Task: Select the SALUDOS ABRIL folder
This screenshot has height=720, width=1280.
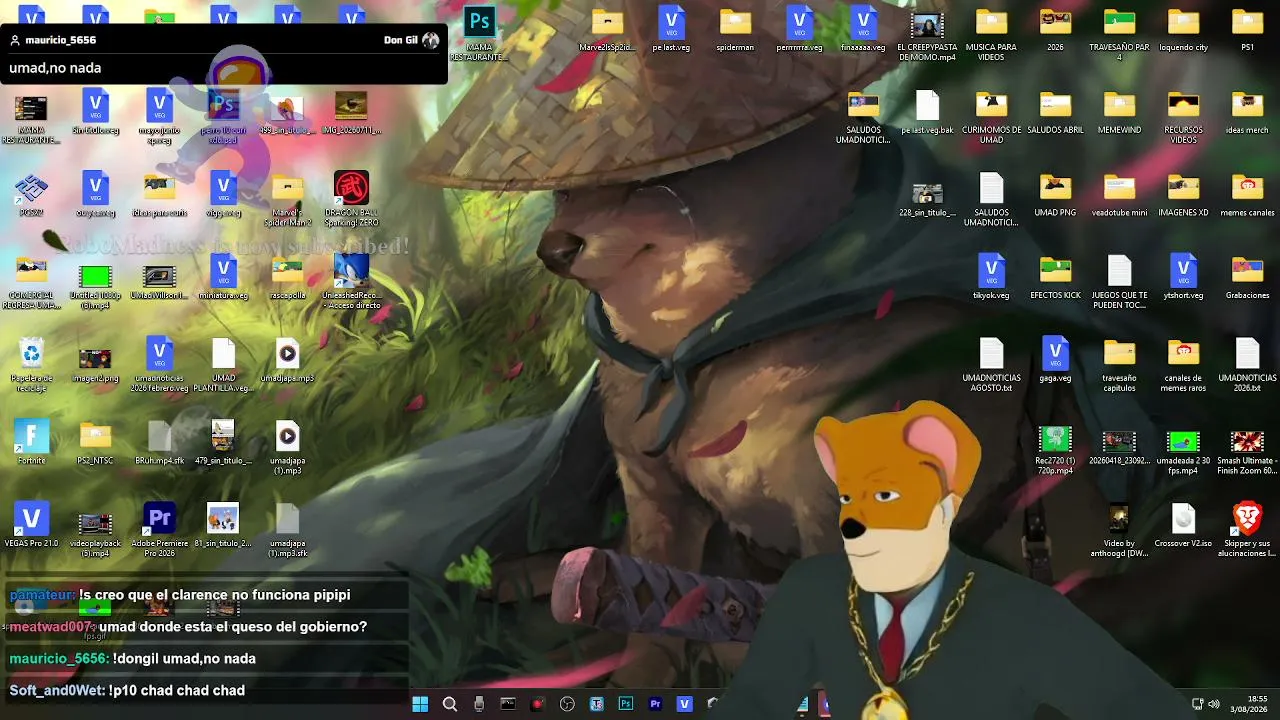Action: click(x=1055, y=111)
